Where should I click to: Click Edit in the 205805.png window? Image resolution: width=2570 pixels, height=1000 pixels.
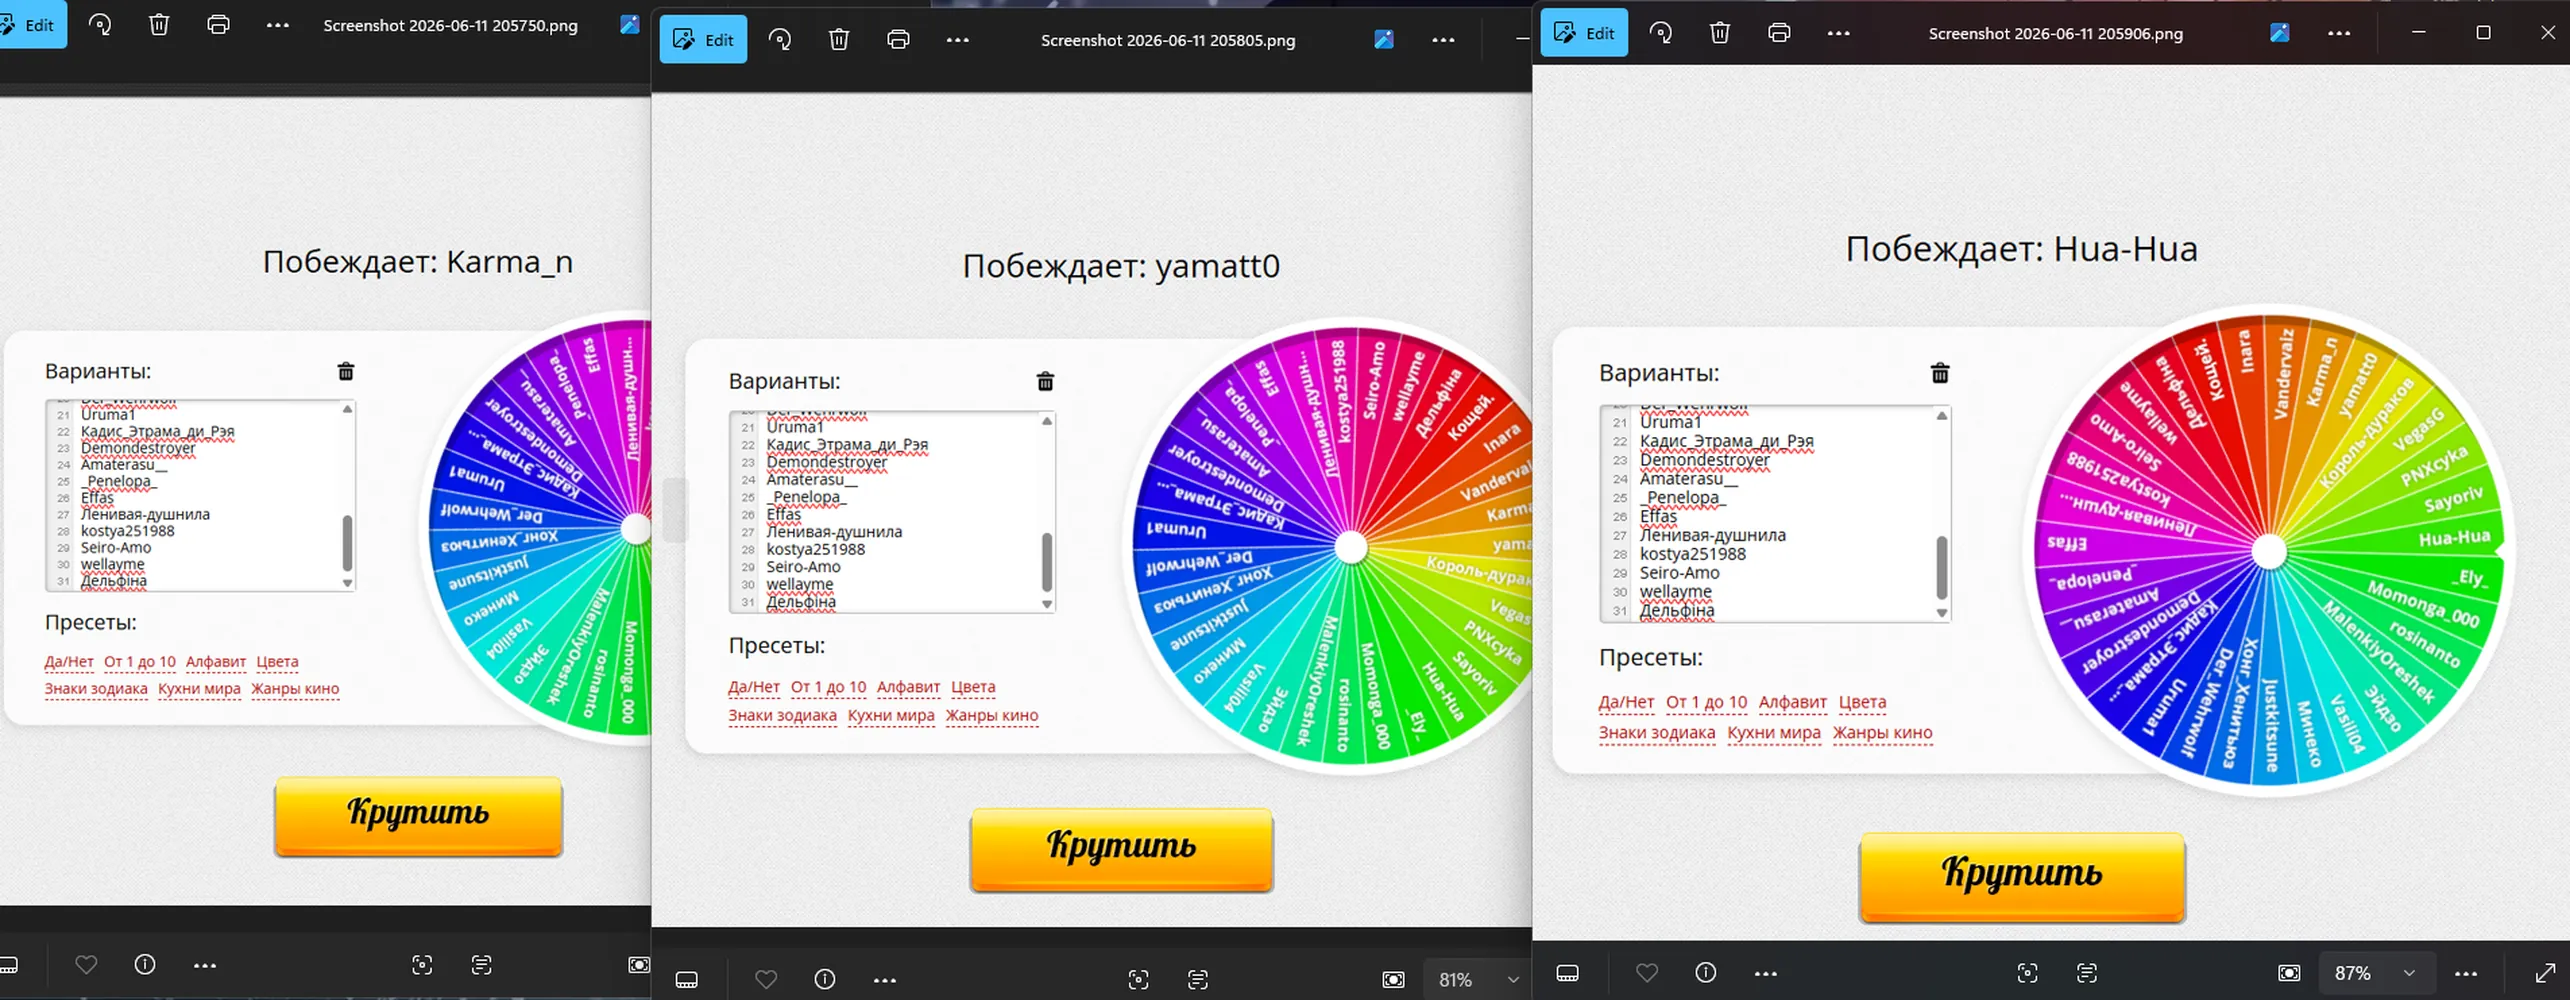(x=703, y=40)
